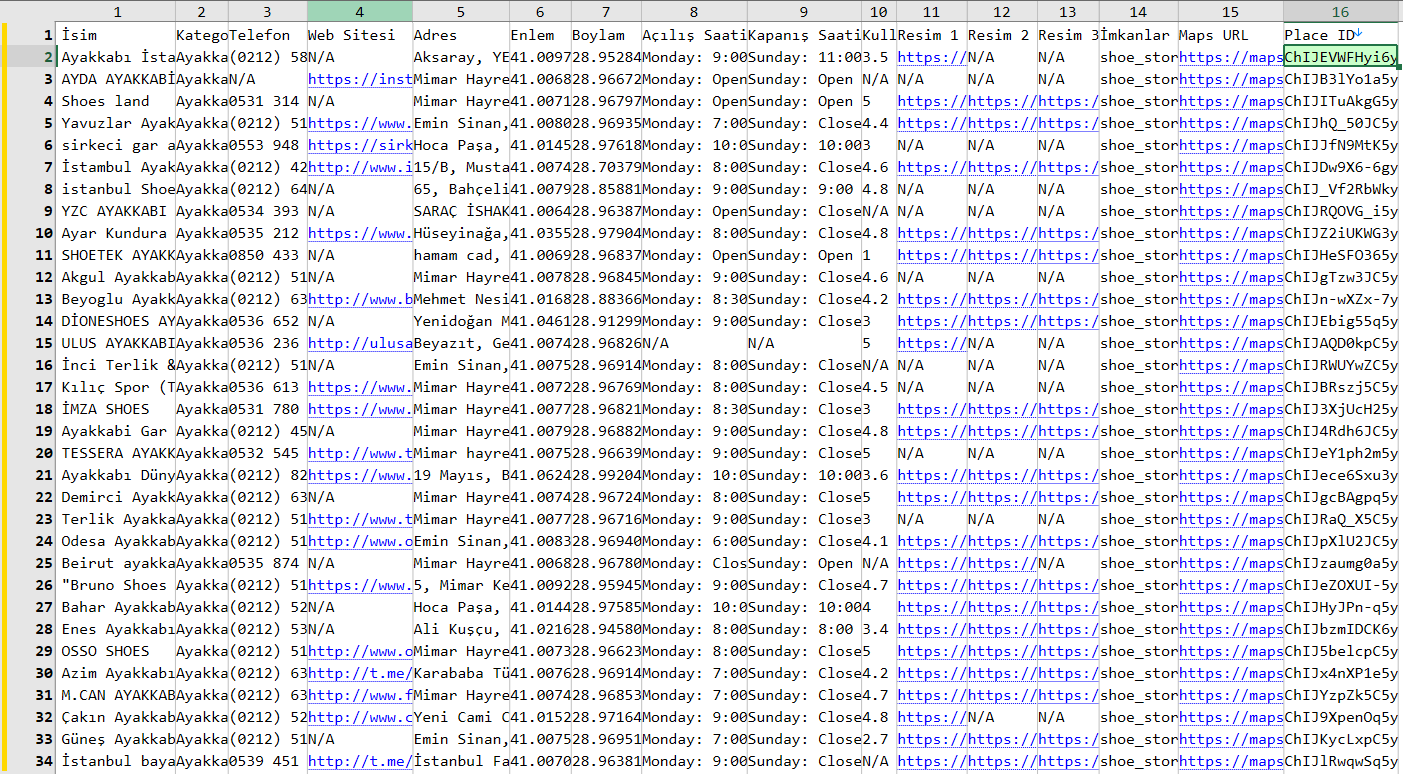Select the Karababa Tü address cell
The image size is (1403, 774).
(461, 673)
